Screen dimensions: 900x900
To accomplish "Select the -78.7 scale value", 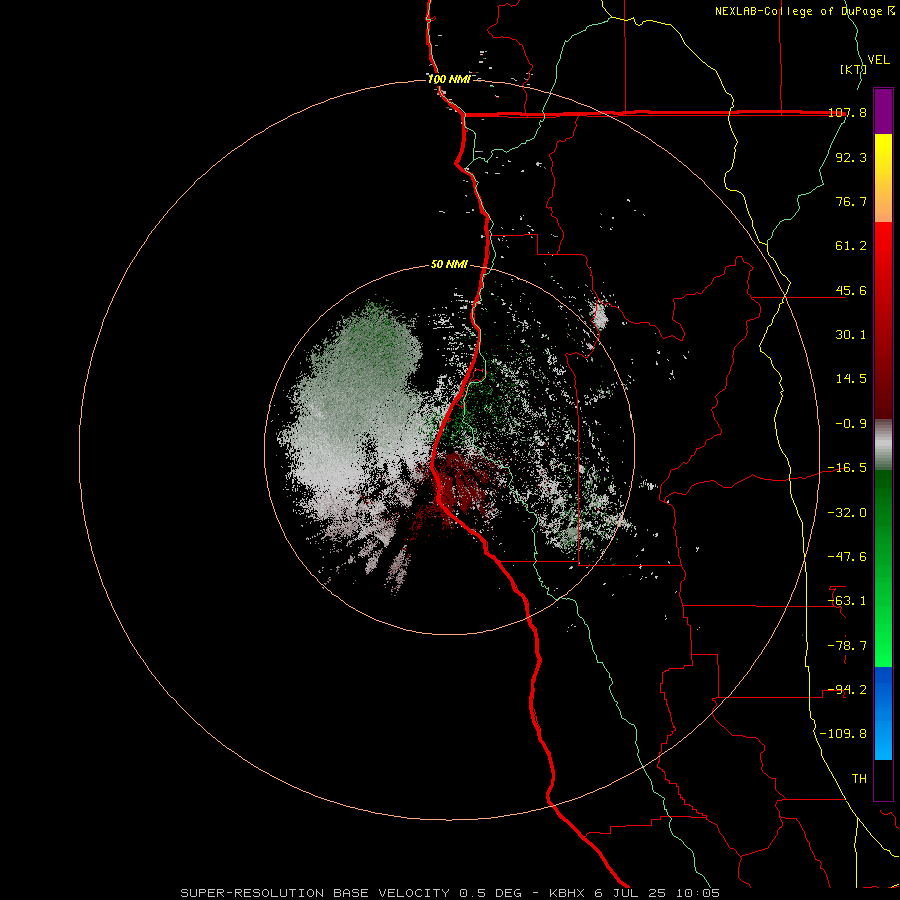I will coord(847,646).
